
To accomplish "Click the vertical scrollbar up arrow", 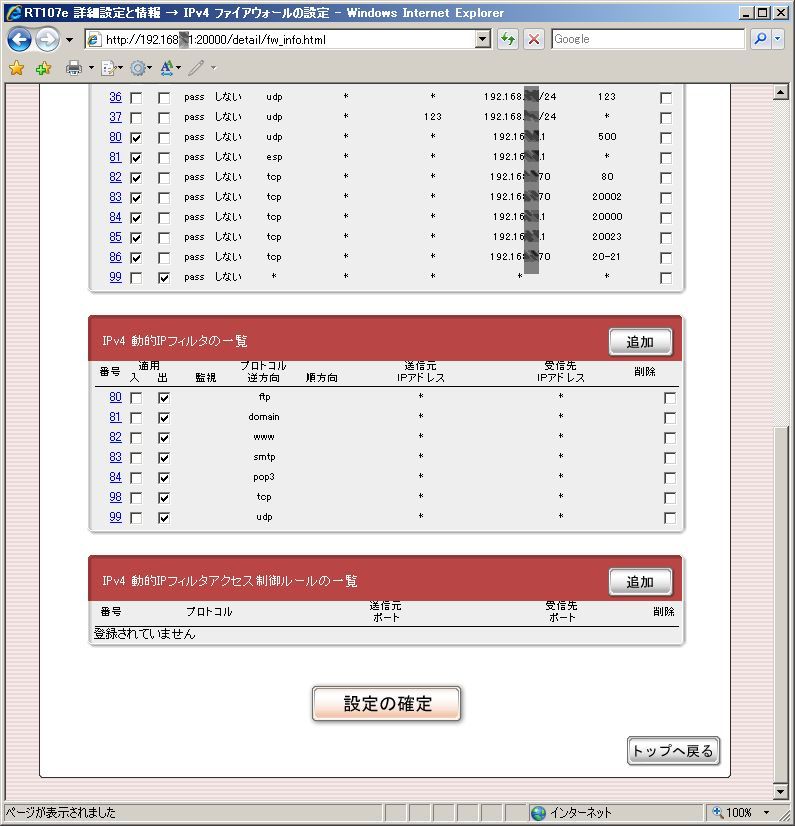I will (780, 93).
